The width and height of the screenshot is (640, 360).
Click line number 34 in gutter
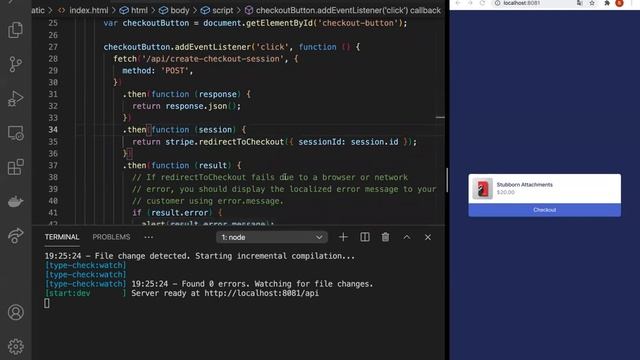53,130
